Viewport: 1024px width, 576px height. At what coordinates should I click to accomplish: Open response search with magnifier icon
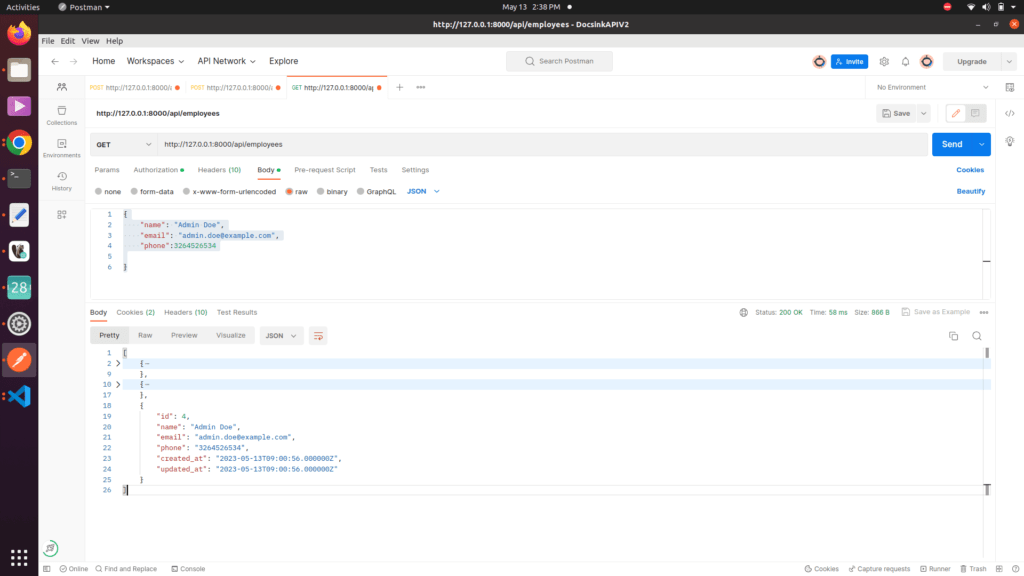pyautogui.click(x=977, y=336)
